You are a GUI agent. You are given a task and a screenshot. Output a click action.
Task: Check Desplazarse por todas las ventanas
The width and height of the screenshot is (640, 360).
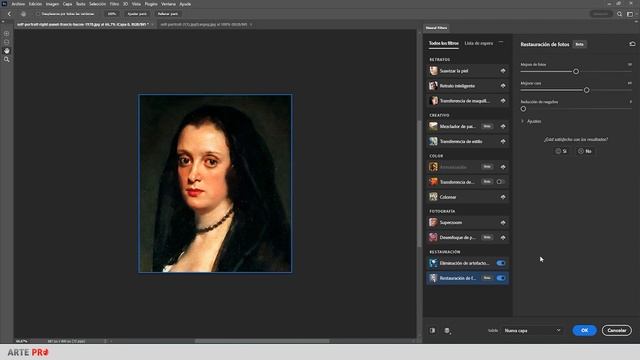38,14
